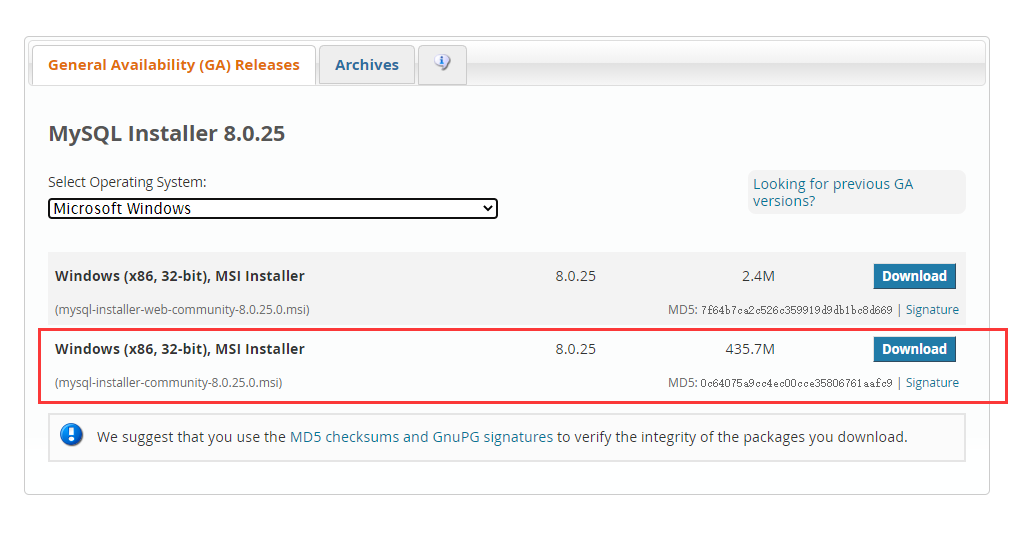The width and height of the screenshot is (1026, 545).
Task: Click MD5 hash of the 435.7M installer
Action: [x=796, y=383]
